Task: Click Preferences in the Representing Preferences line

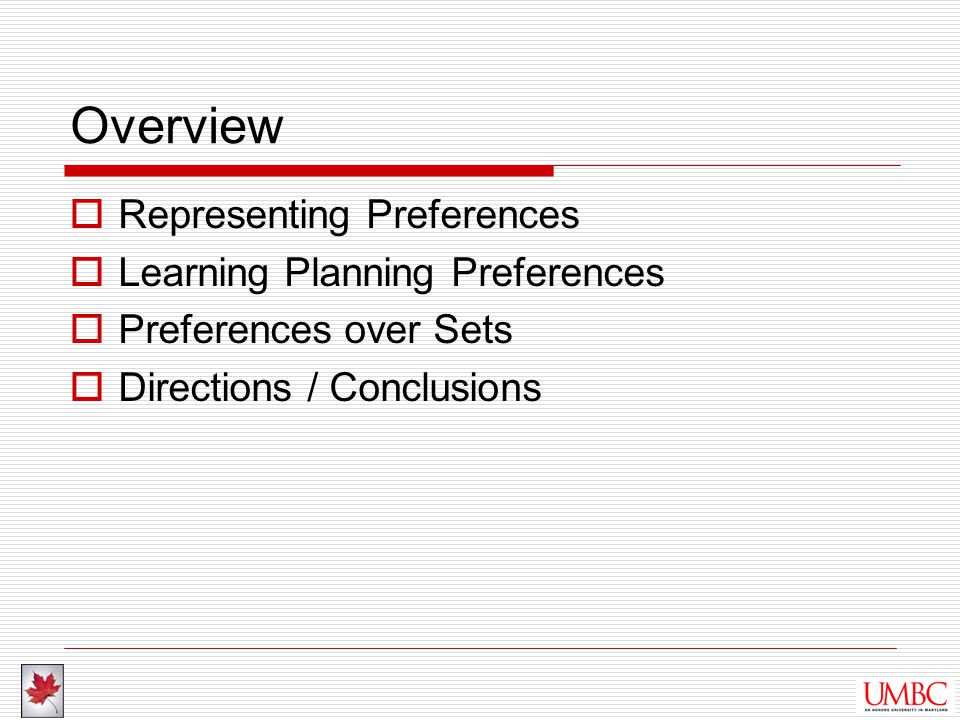Action: (473, 214)
